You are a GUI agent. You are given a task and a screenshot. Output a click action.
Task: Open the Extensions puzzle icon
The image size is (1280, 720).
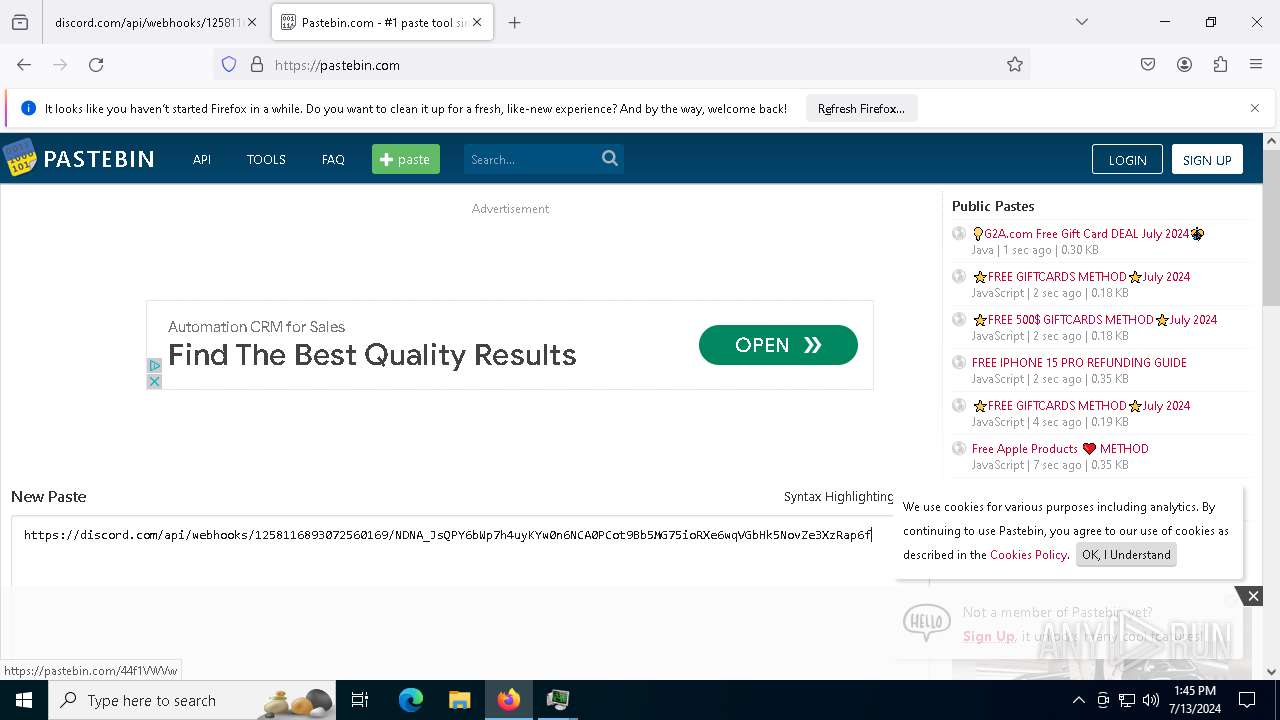pos(1220,64)
